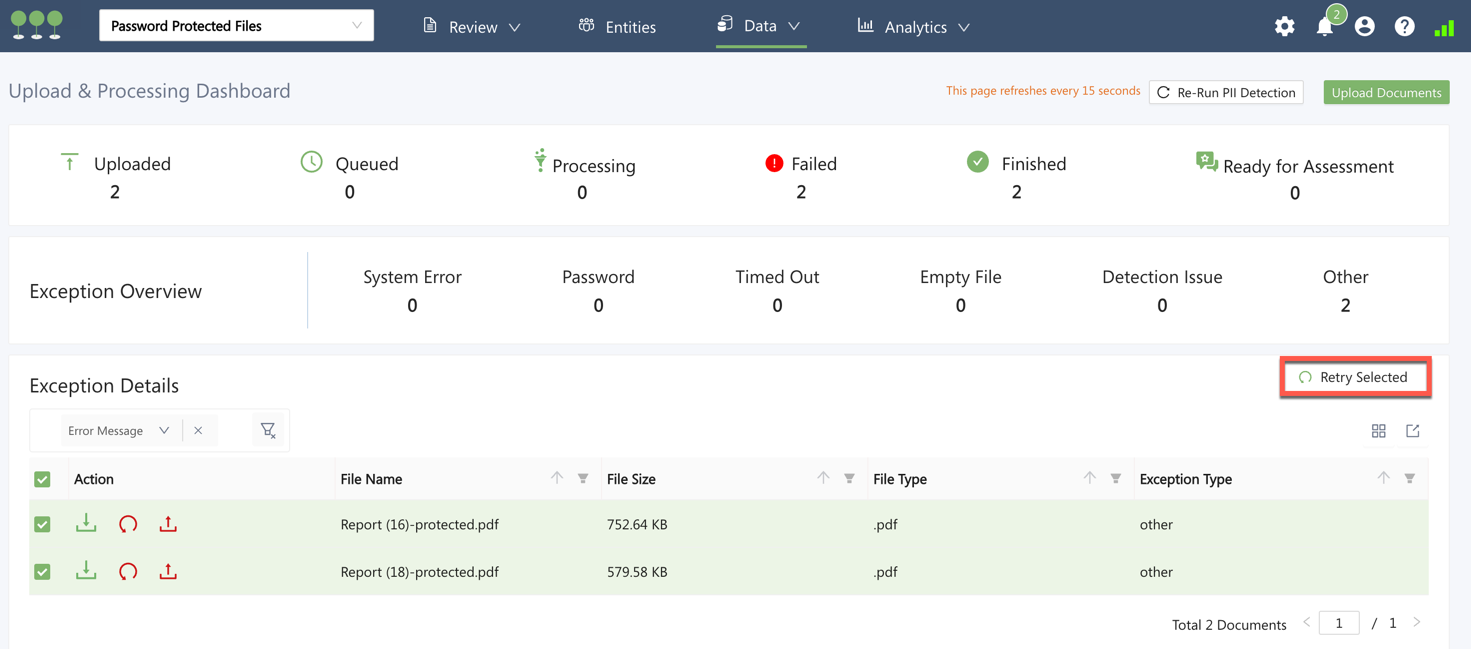Expand the Analytics menu
The height and width of the screenshot is (649, 1471).
tap(913, 27)
